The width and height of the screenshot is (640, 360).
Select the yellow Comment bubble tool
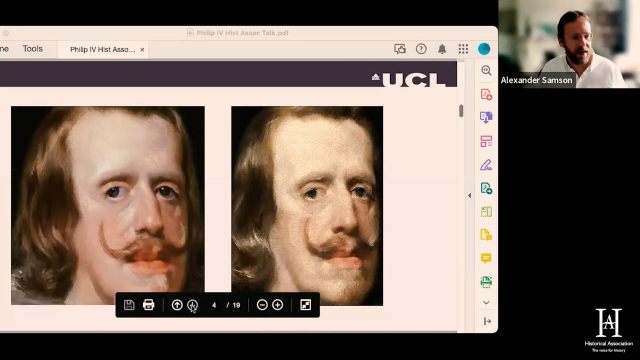click(x=486, y=258)
